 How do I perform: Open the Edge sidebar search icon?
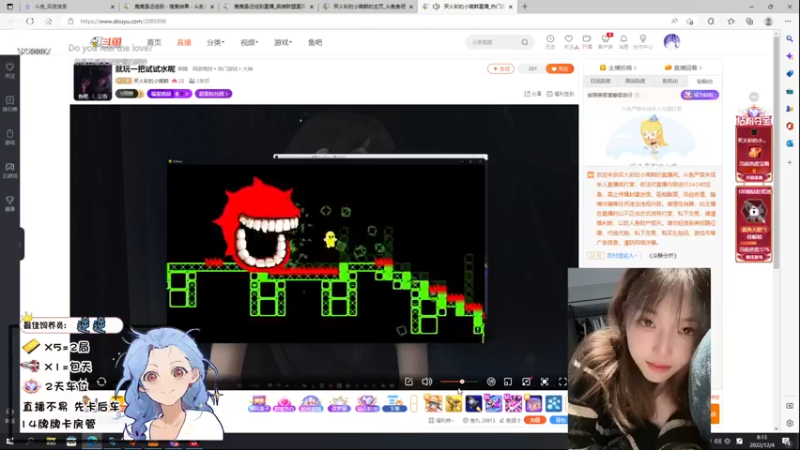coord(789,39)
